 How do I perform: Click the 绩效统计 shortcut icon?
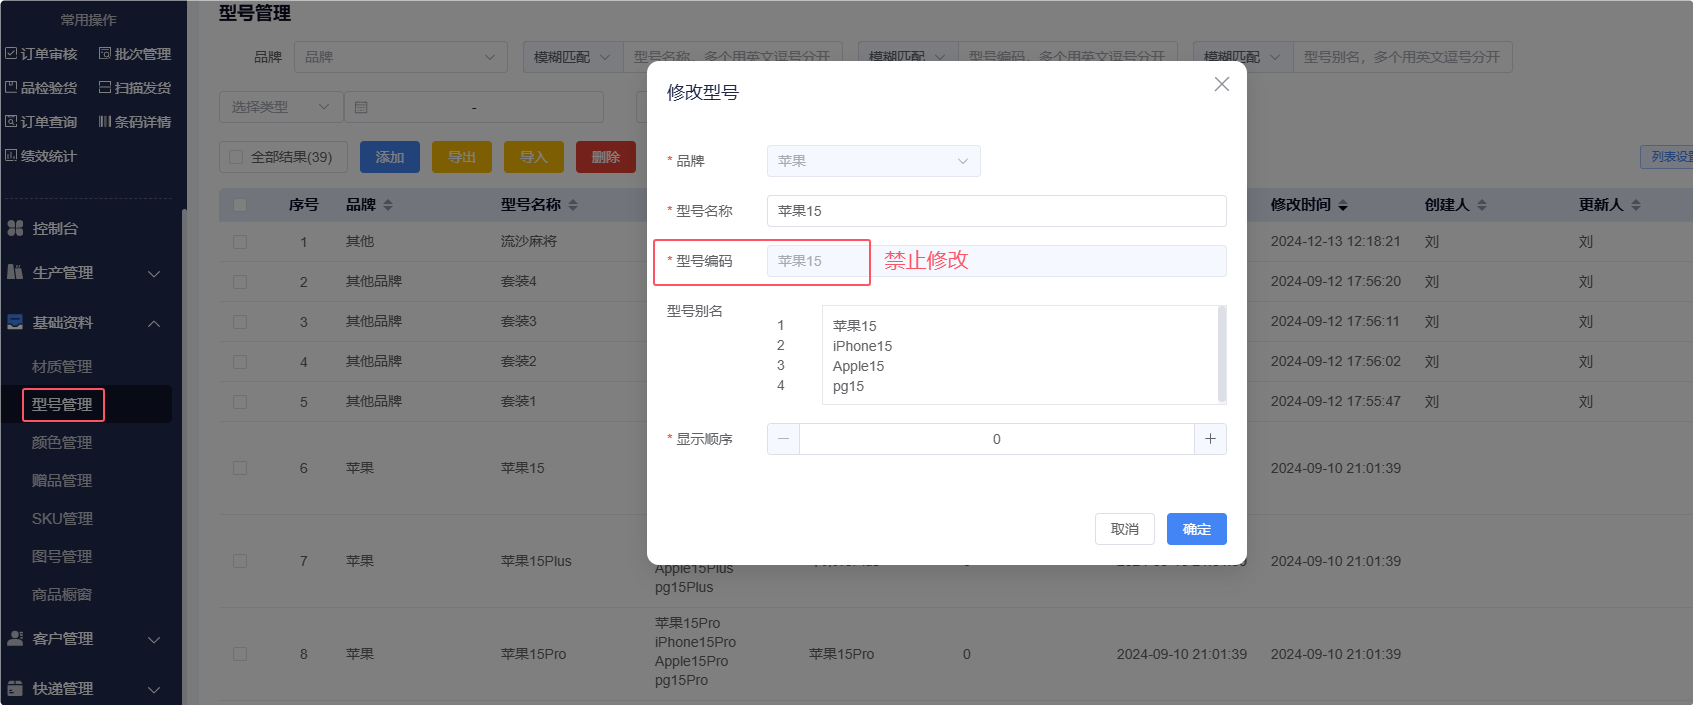click(x=11, y=156)
